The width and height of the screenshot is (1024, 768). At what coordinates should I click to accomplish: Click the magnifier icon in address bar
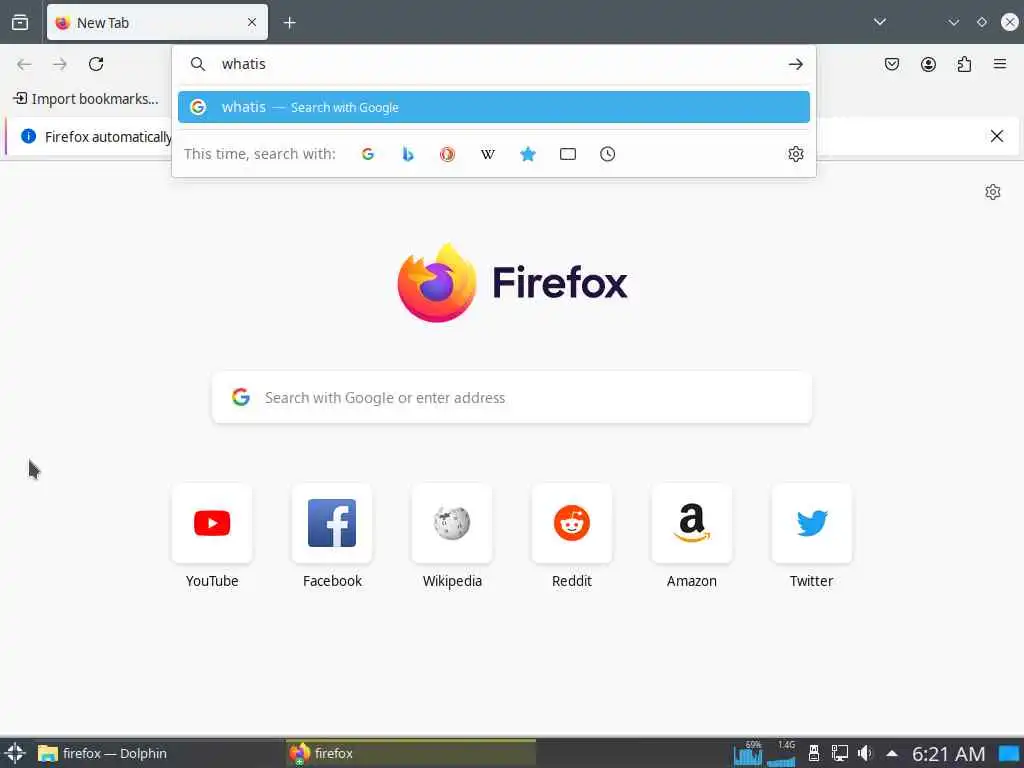197,64
